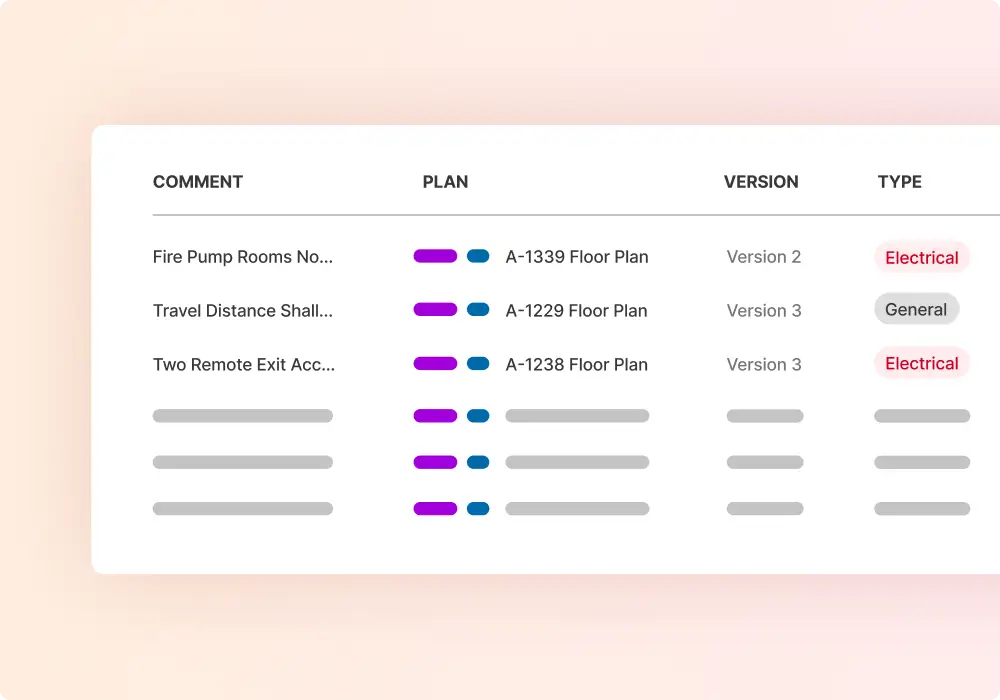Open A-1339 Floor Plan
1000x700 pixels.
tap(577, 257)
